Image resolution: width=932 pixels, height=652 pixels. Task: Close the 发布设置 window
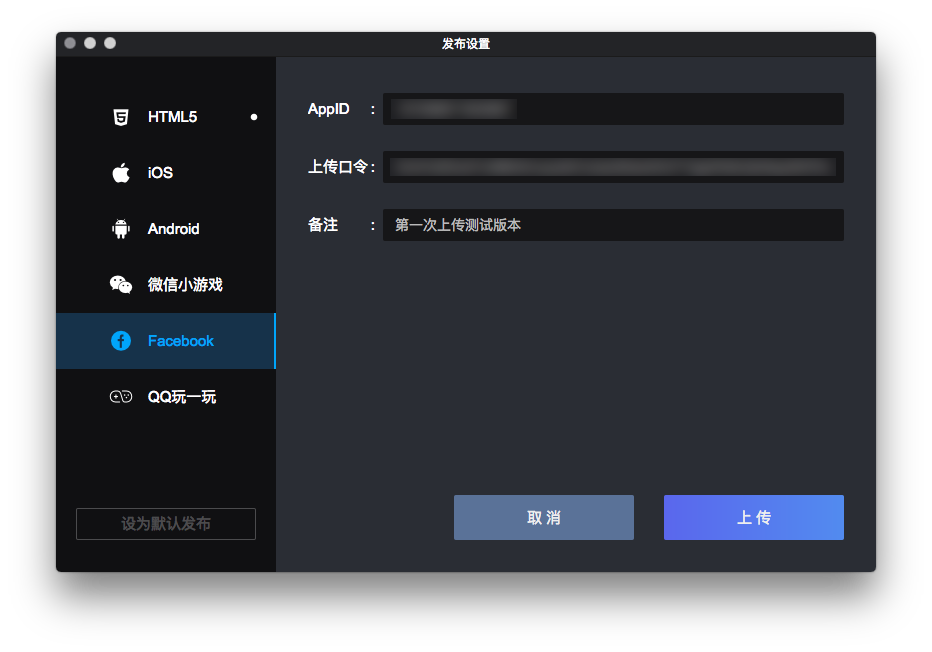pos(70,43)
